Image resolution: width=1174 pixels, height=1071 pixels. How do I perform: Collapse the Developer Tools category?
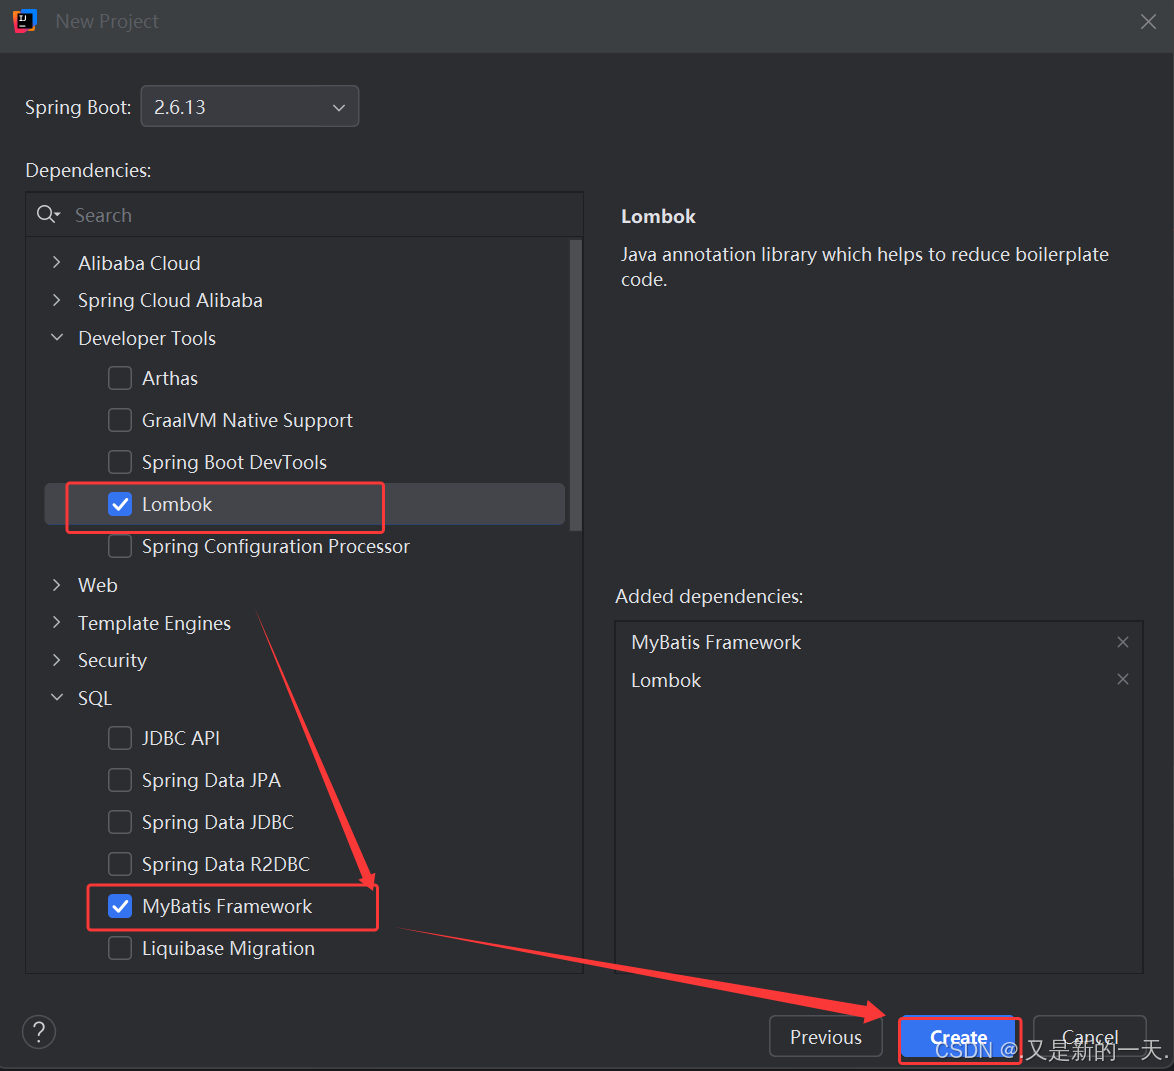[57, 338]
